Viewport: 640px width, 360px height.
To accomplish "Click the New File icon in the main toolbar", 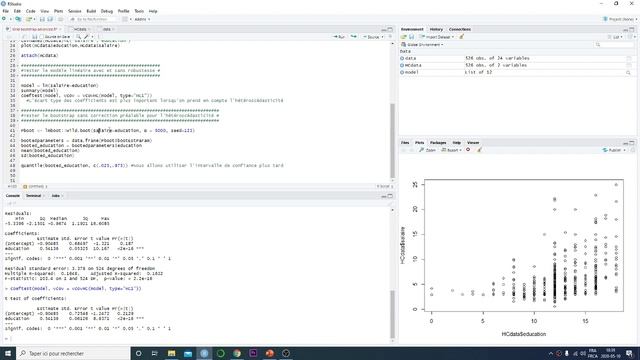I will click(4, 19).
